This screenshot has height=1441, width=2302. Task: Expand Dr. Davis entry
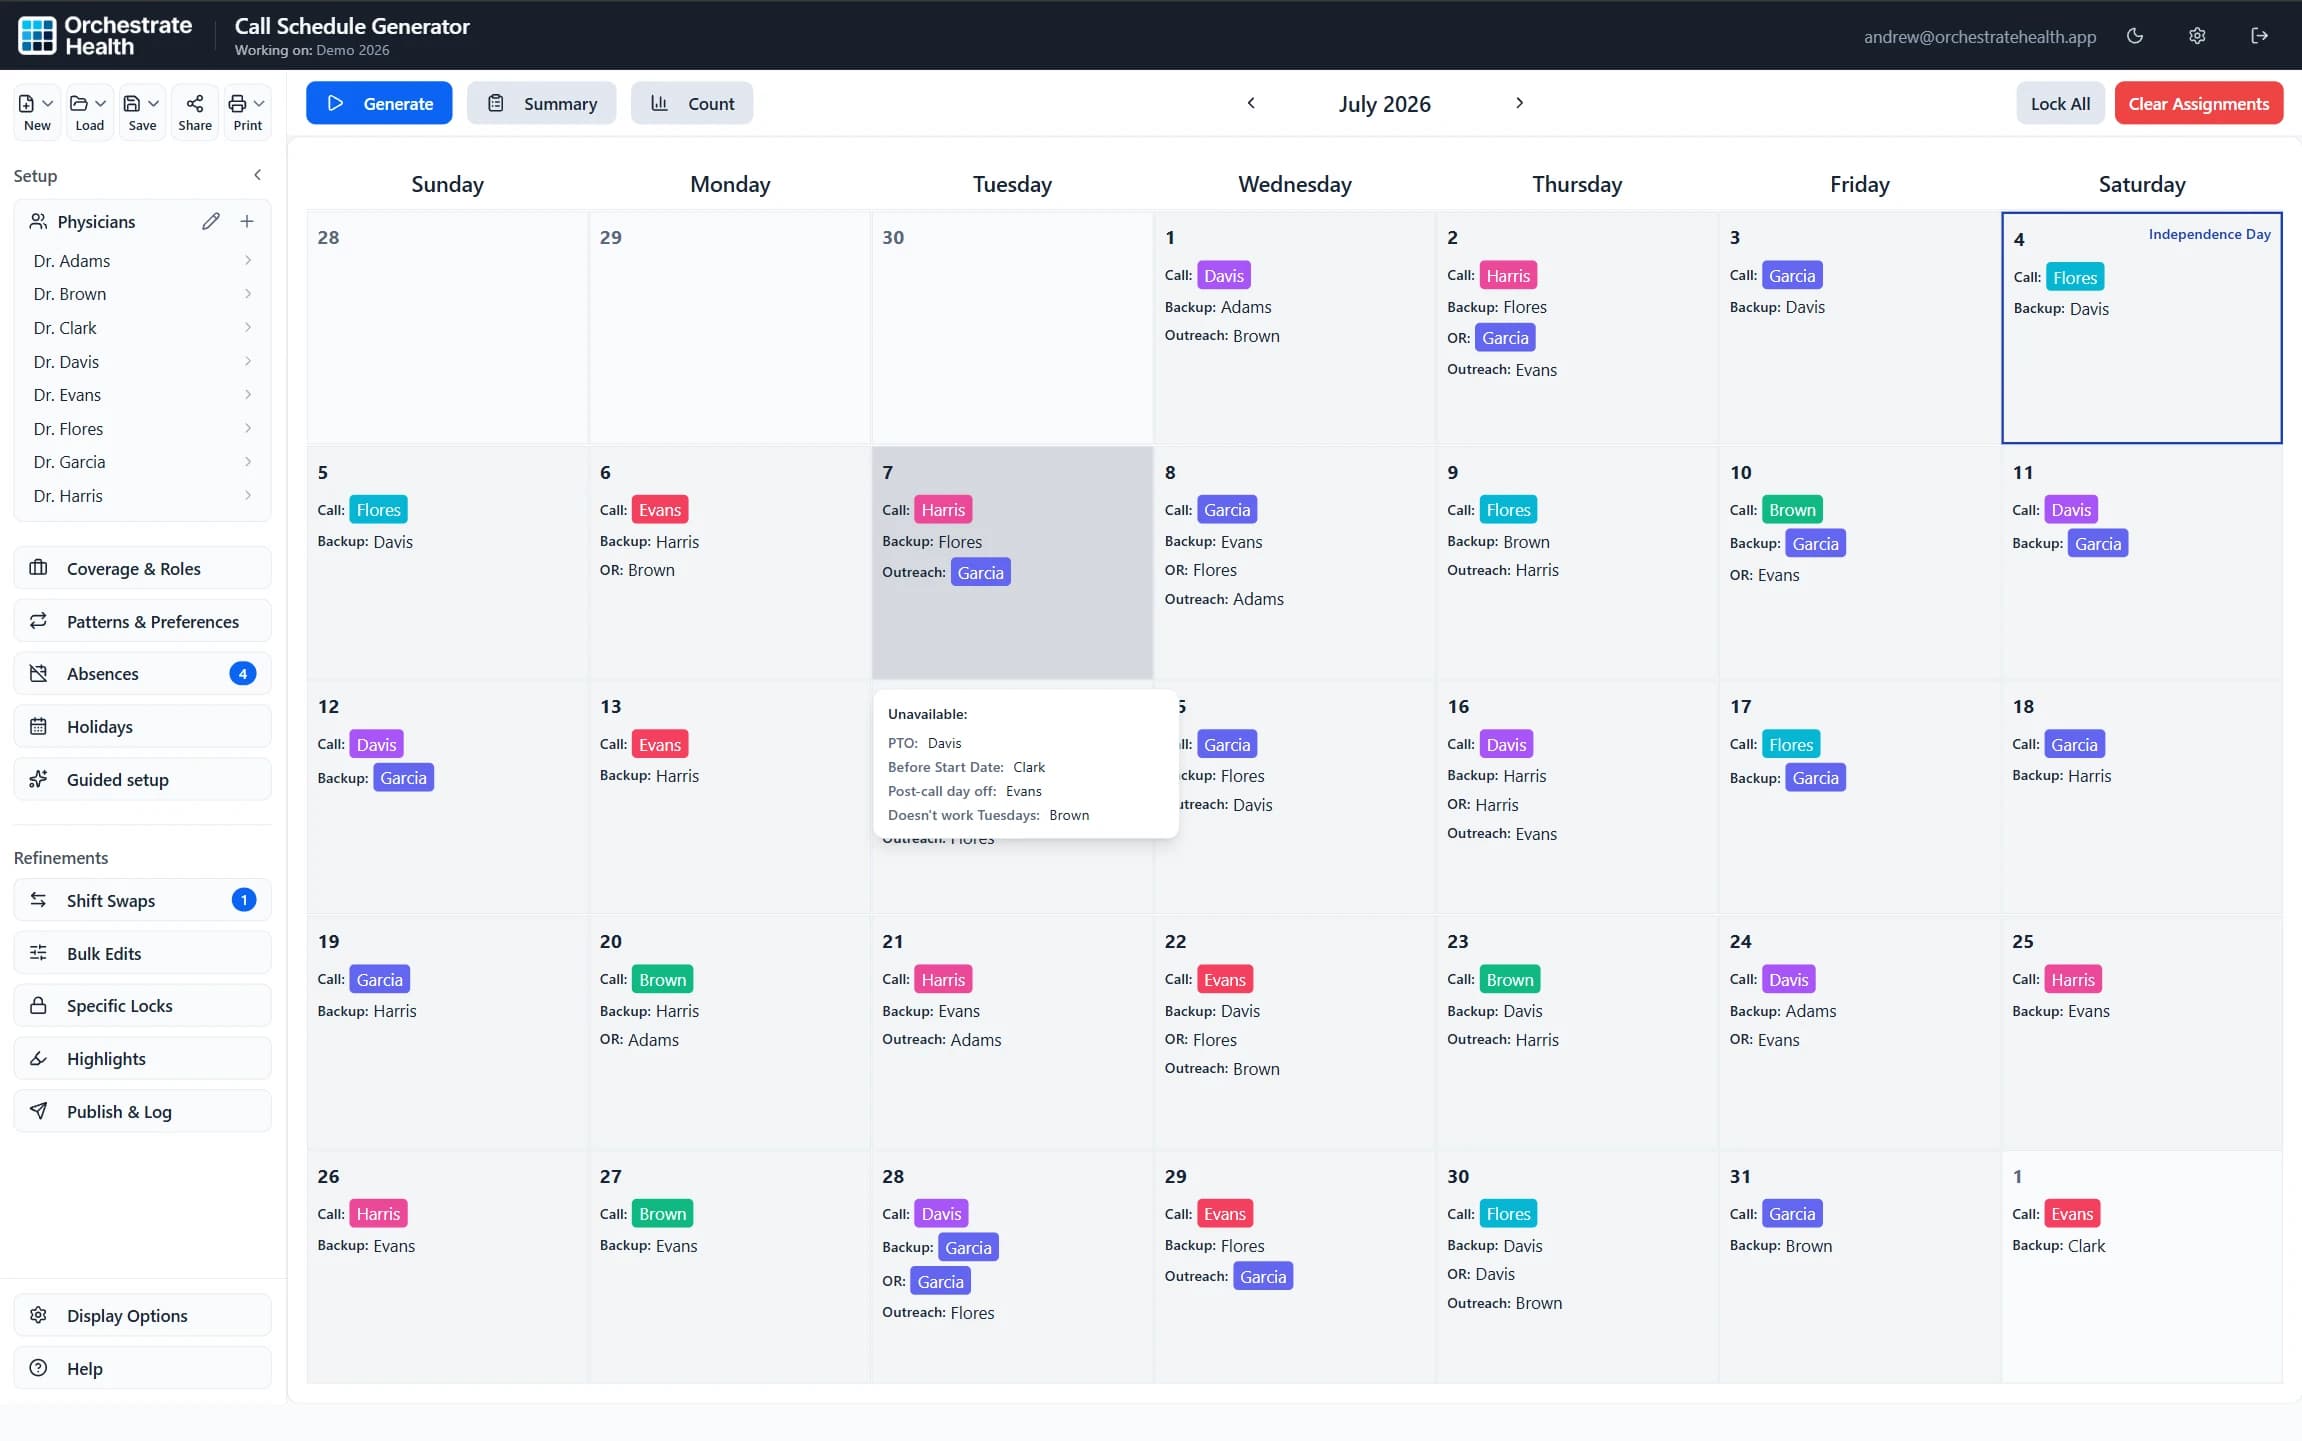[x=142, y=361]
